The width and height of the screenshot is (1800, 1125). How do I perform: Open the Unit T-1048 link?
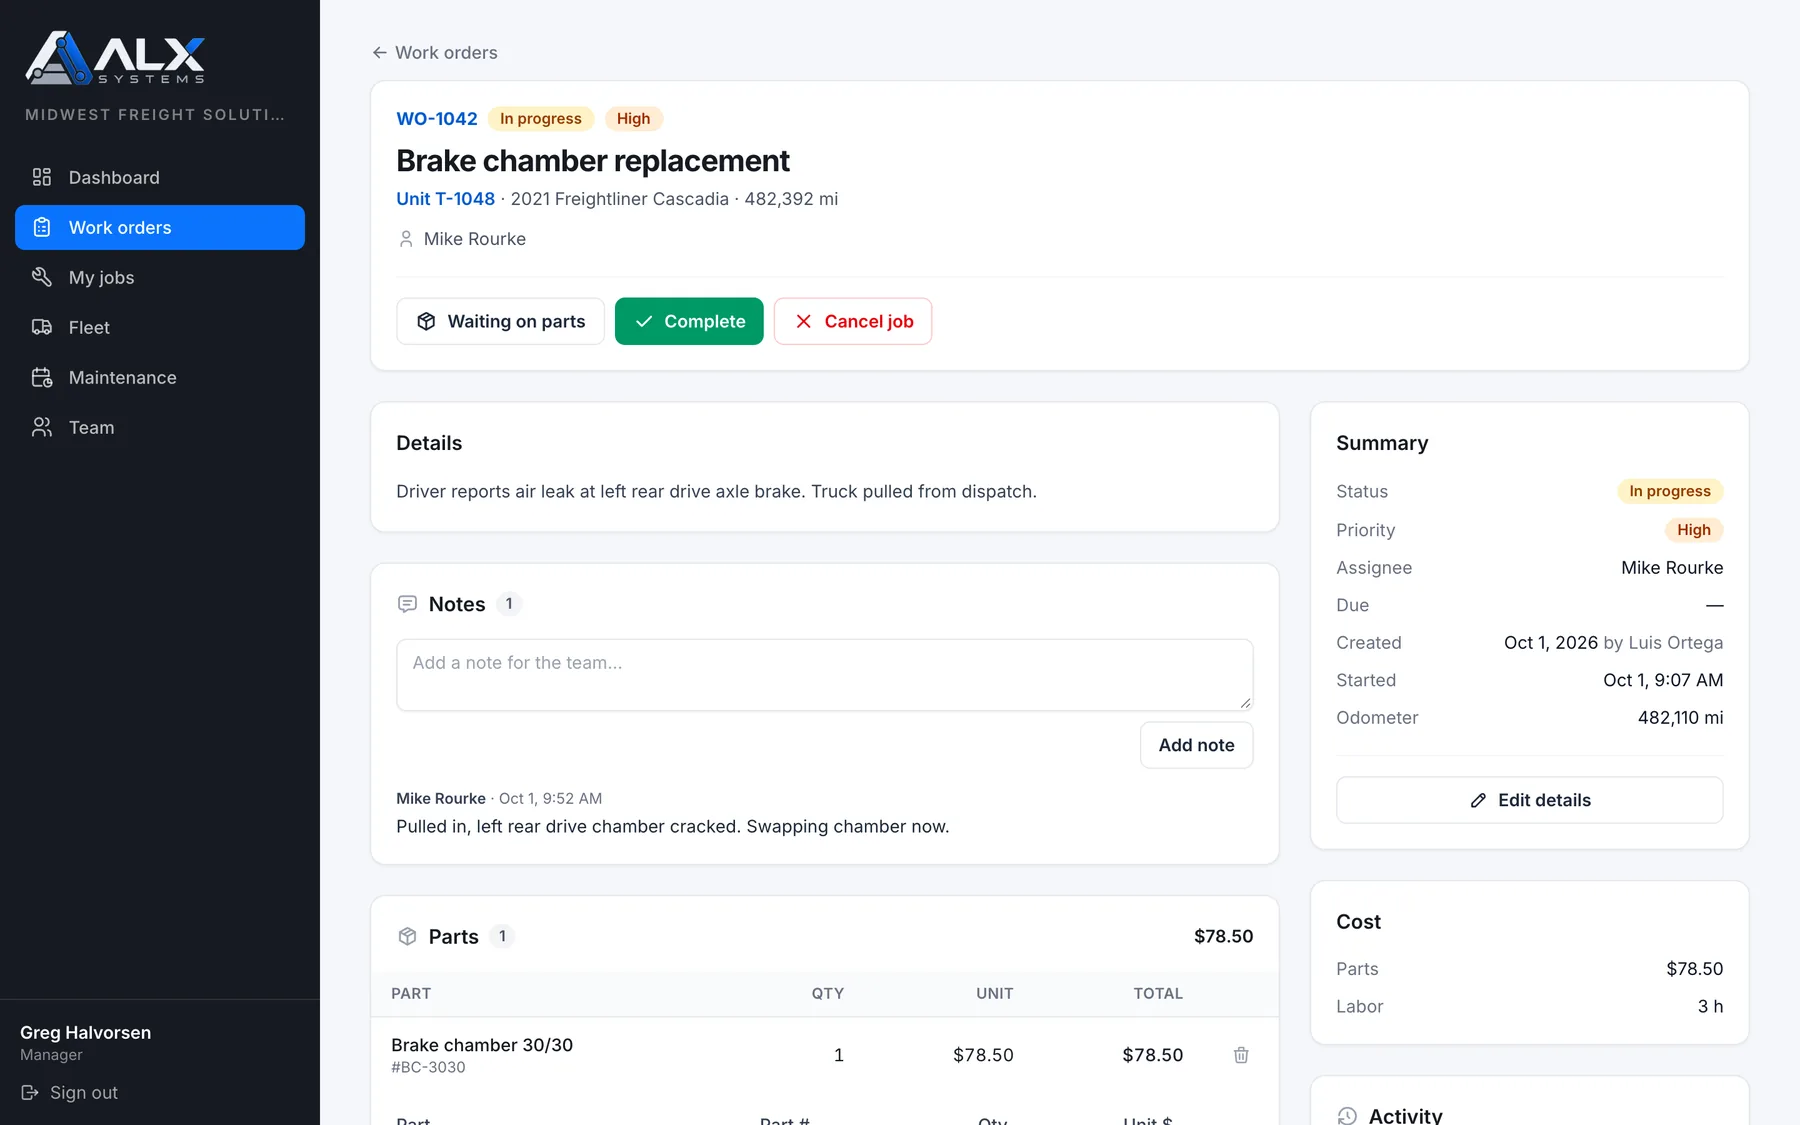click(445, 199)
